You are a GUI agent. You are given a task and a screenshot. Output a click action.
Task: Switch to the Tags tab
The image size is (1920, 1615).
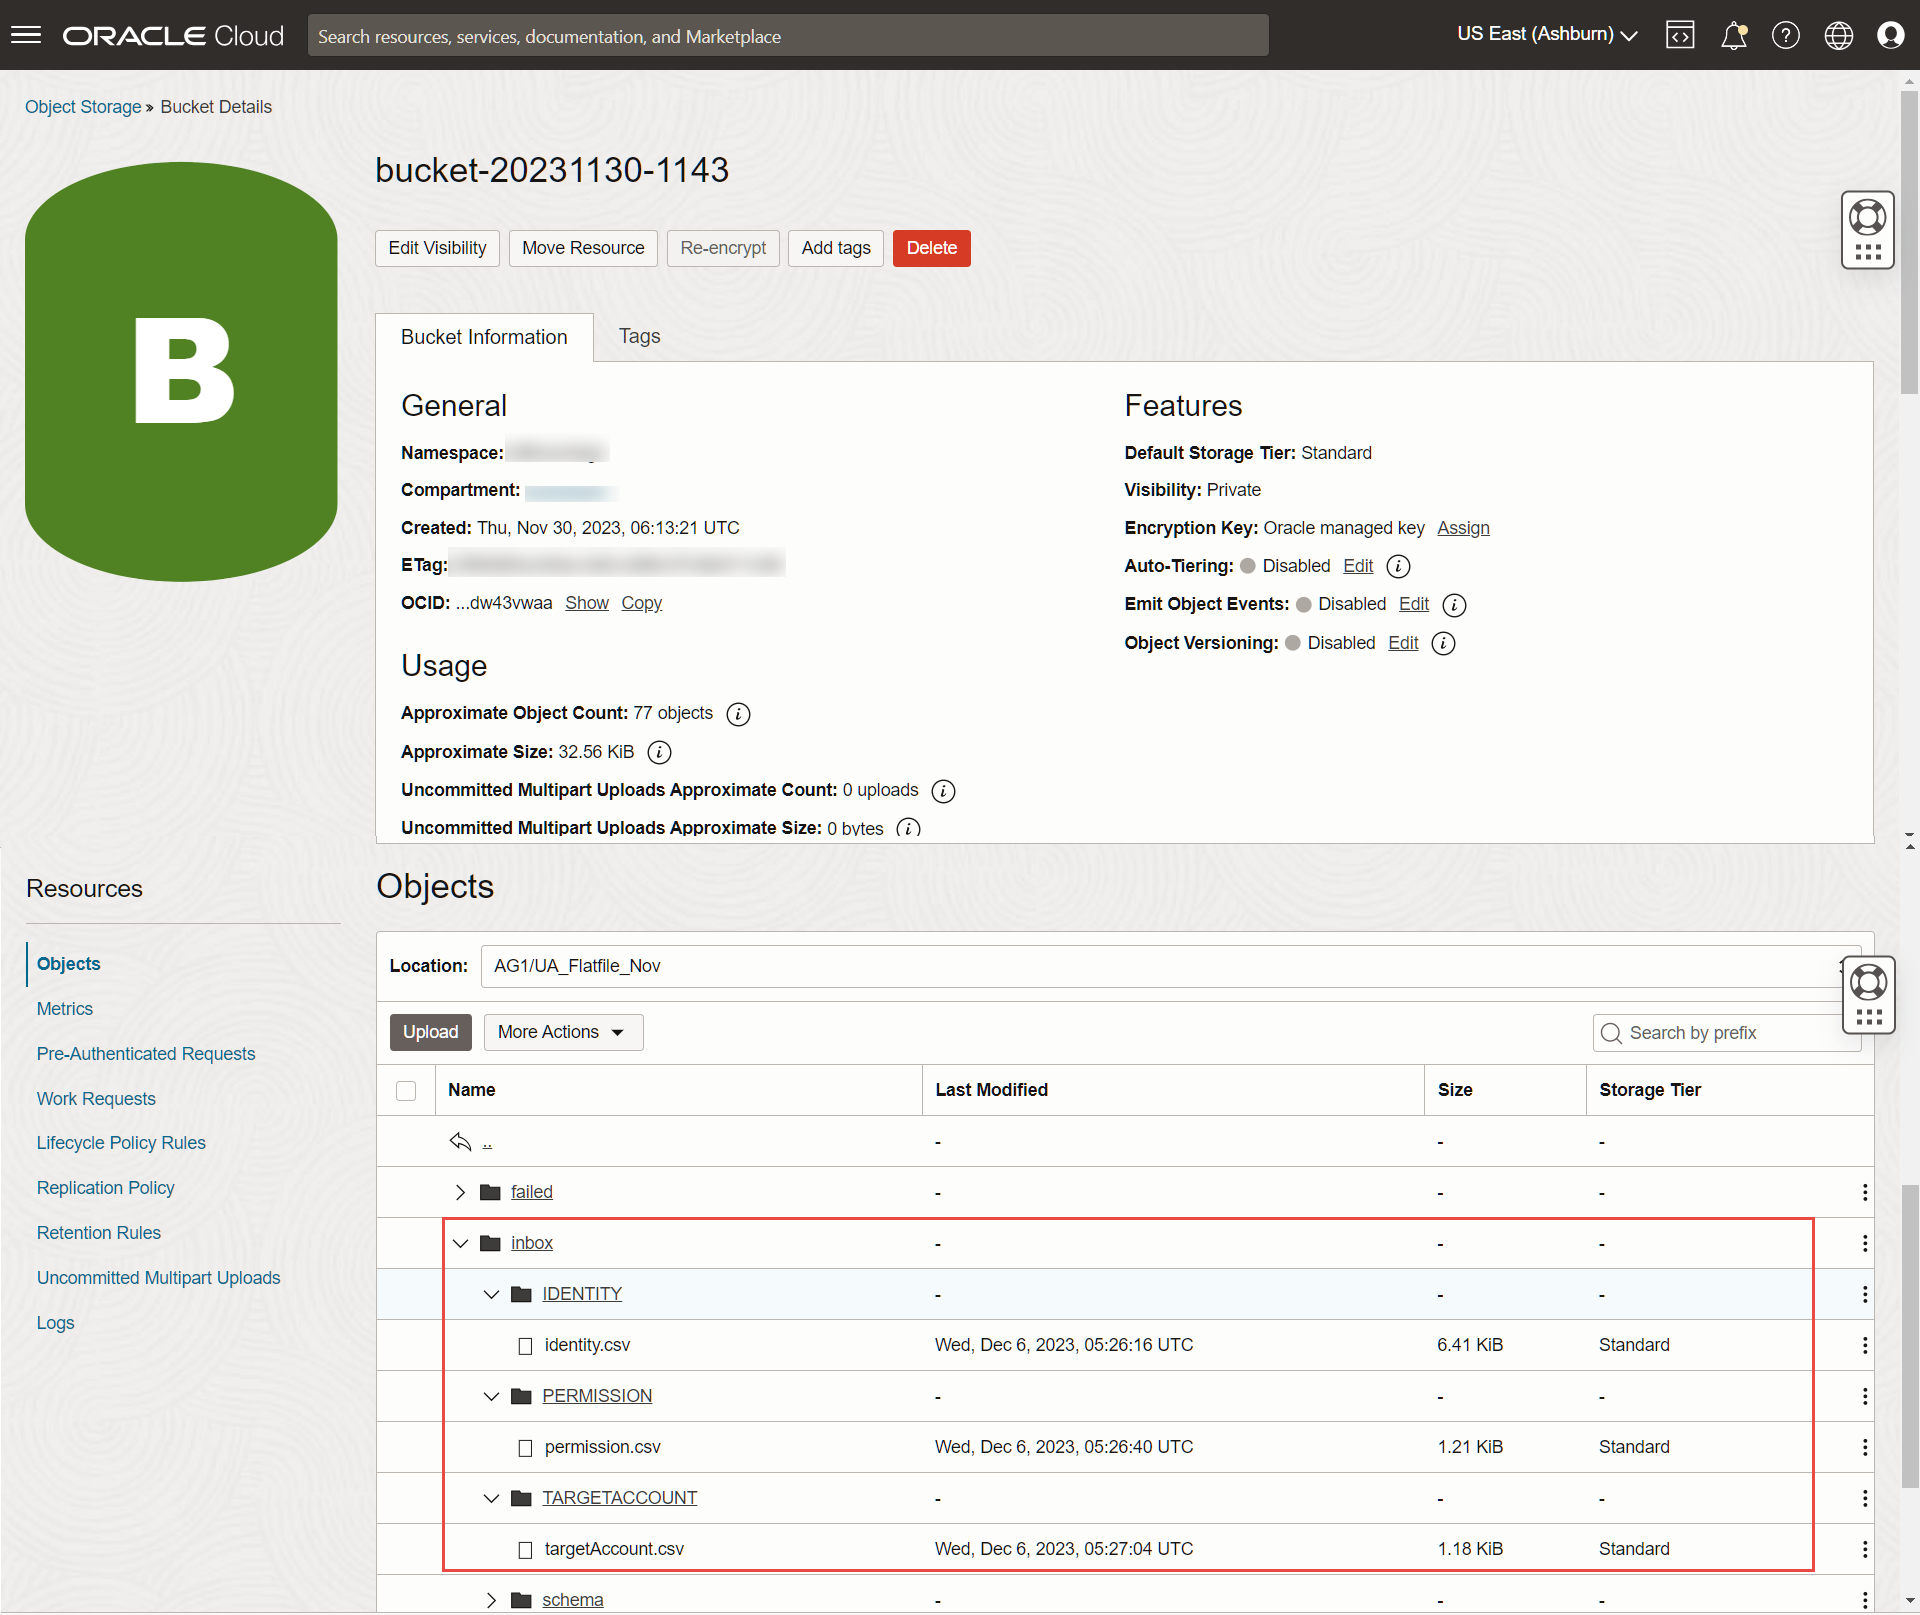tap(639, 337)
